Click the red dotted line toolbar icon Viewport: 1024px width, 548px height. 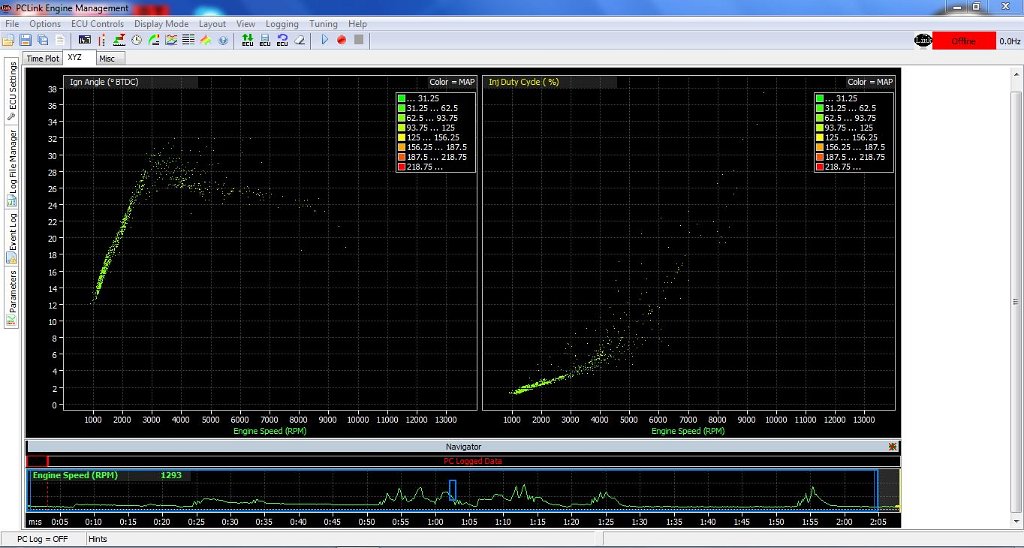click(x=103, y=40)
